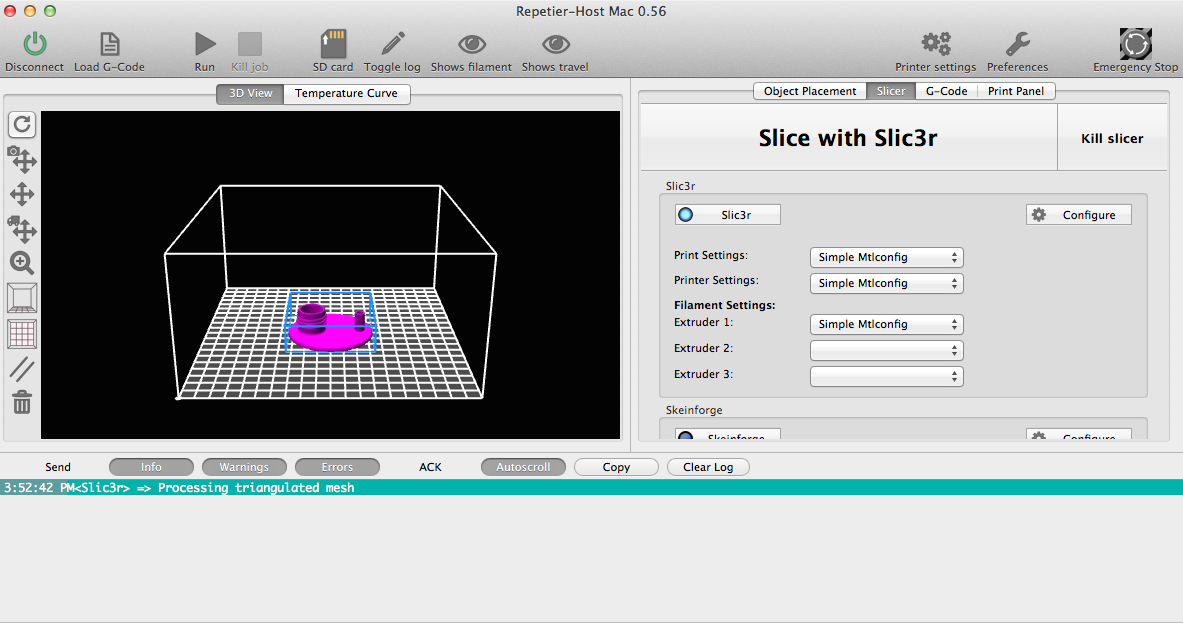Open the Printer Settings dropdown
1183x623 pixels.
[x=886, y=284]
